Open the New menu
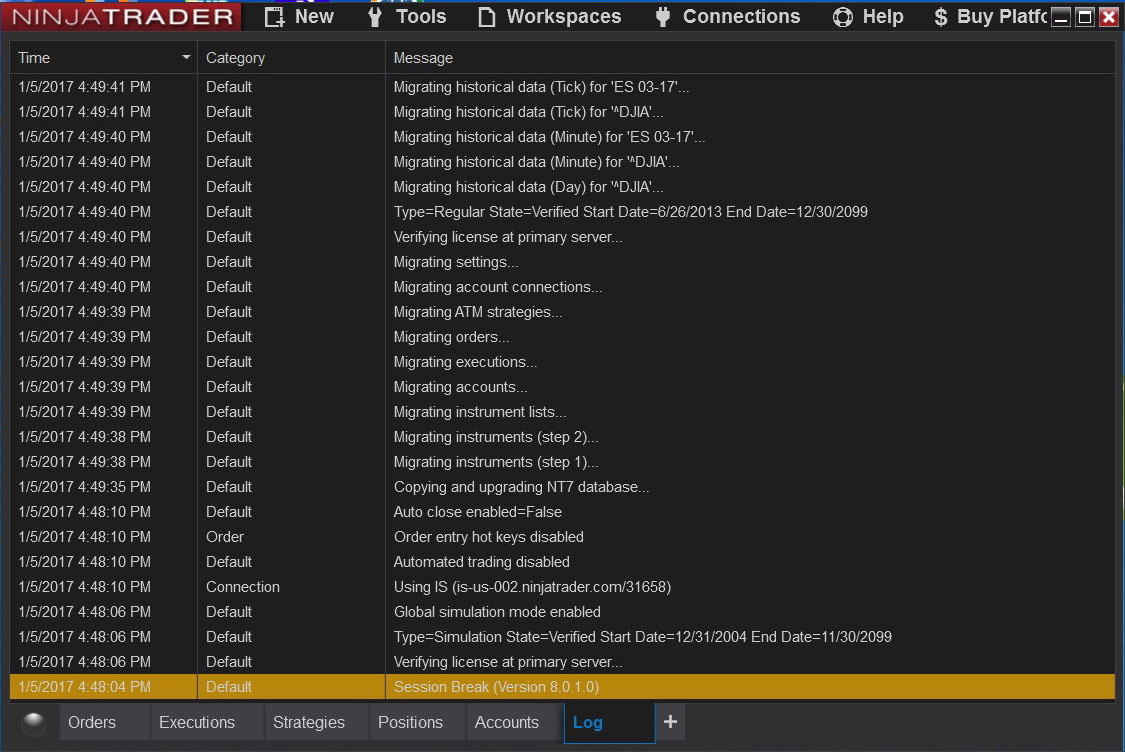 [x=298, y=17]
